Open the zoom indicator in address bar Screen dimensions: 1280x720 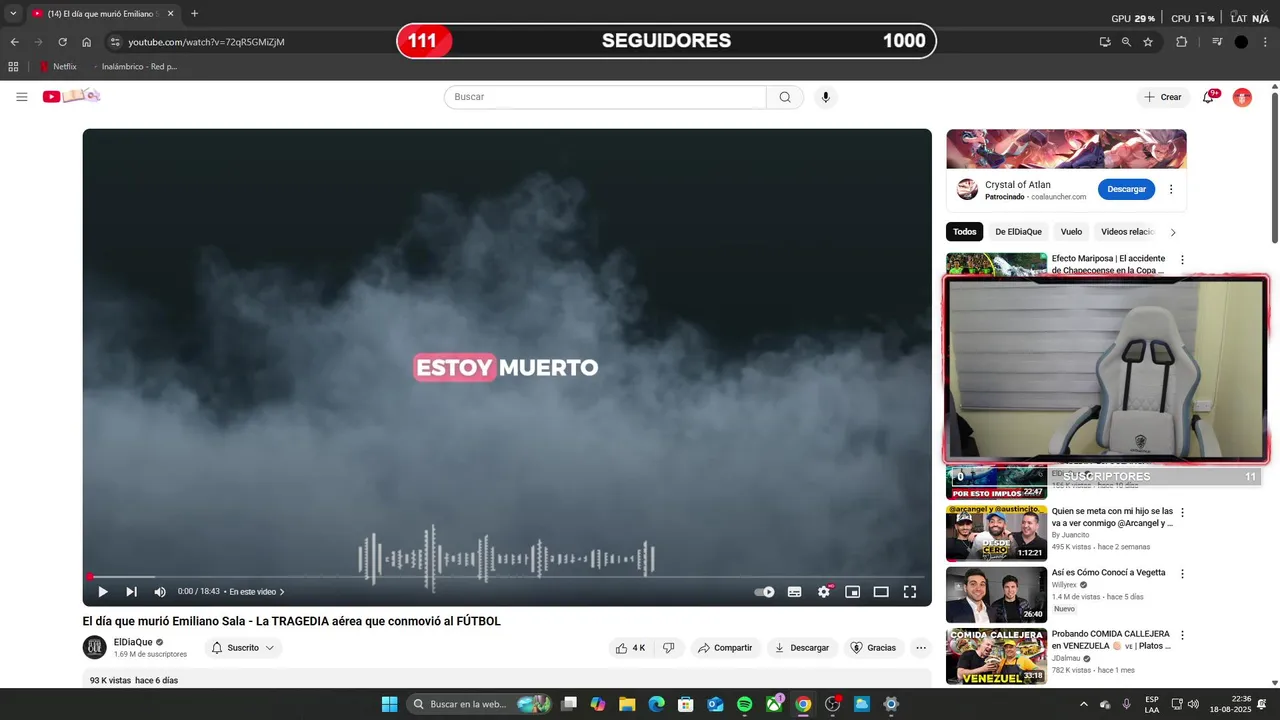(1126, 42)
